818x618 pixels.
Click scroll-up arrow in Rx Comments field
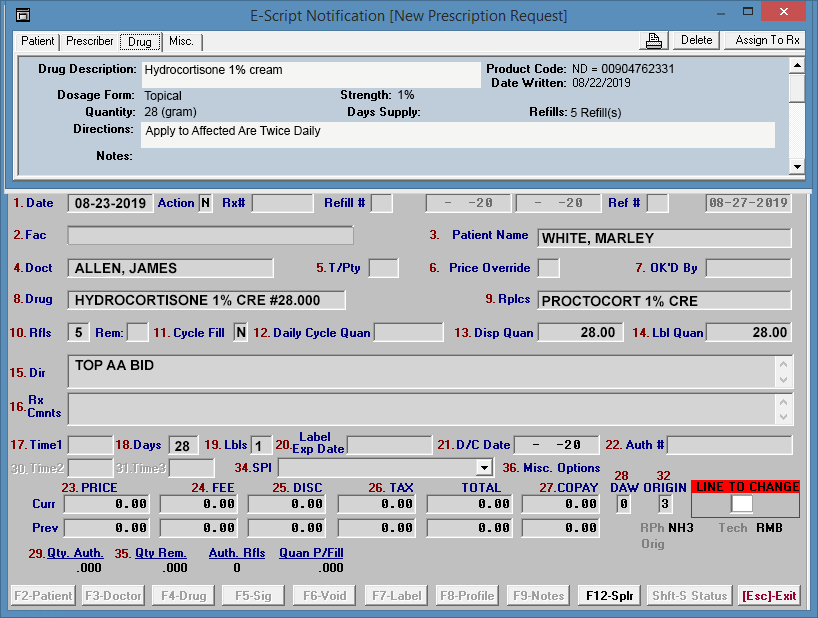coord(783,401)
